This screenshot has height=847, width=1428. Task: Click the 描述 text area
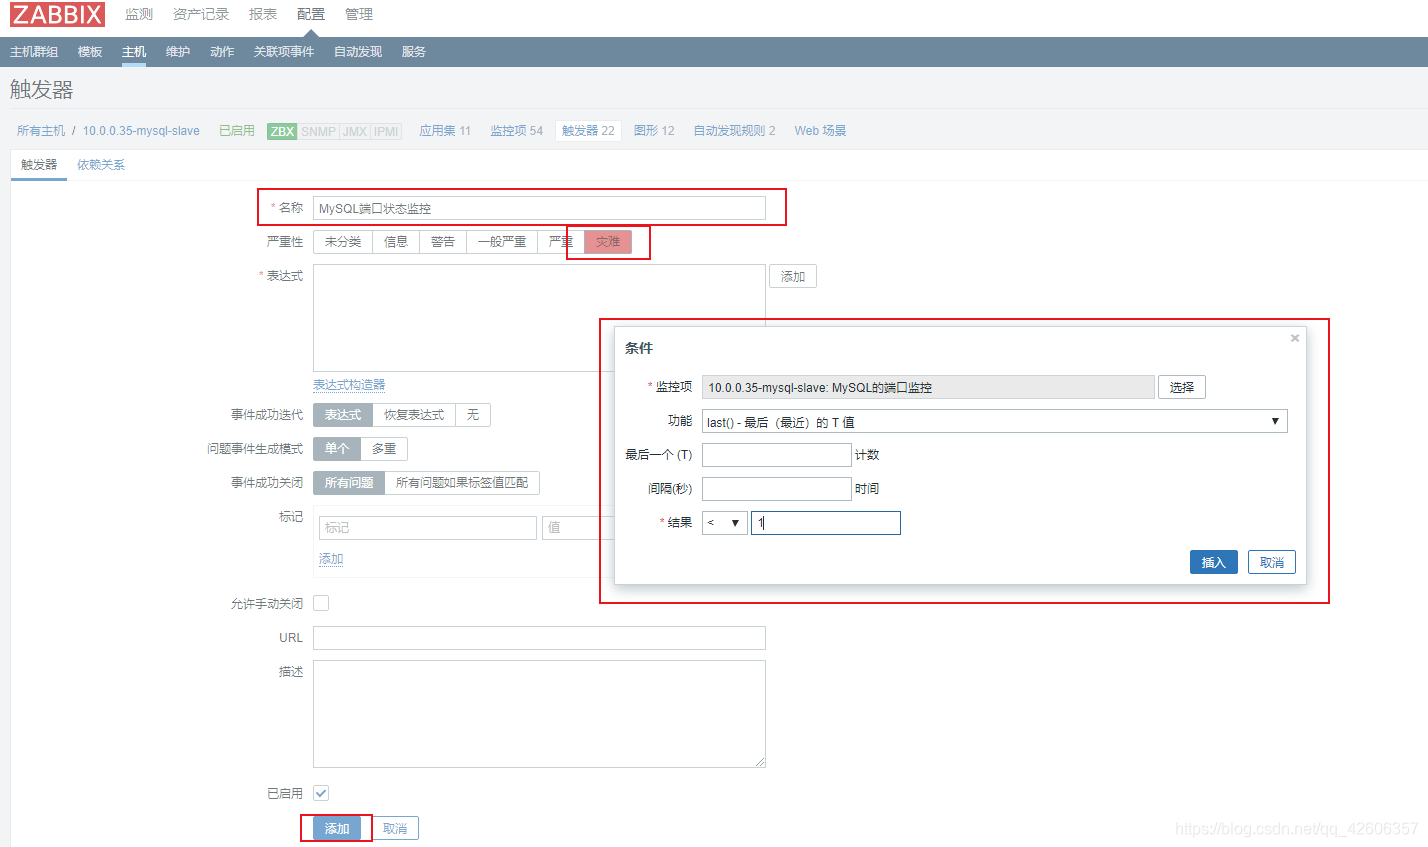point(539,714)
